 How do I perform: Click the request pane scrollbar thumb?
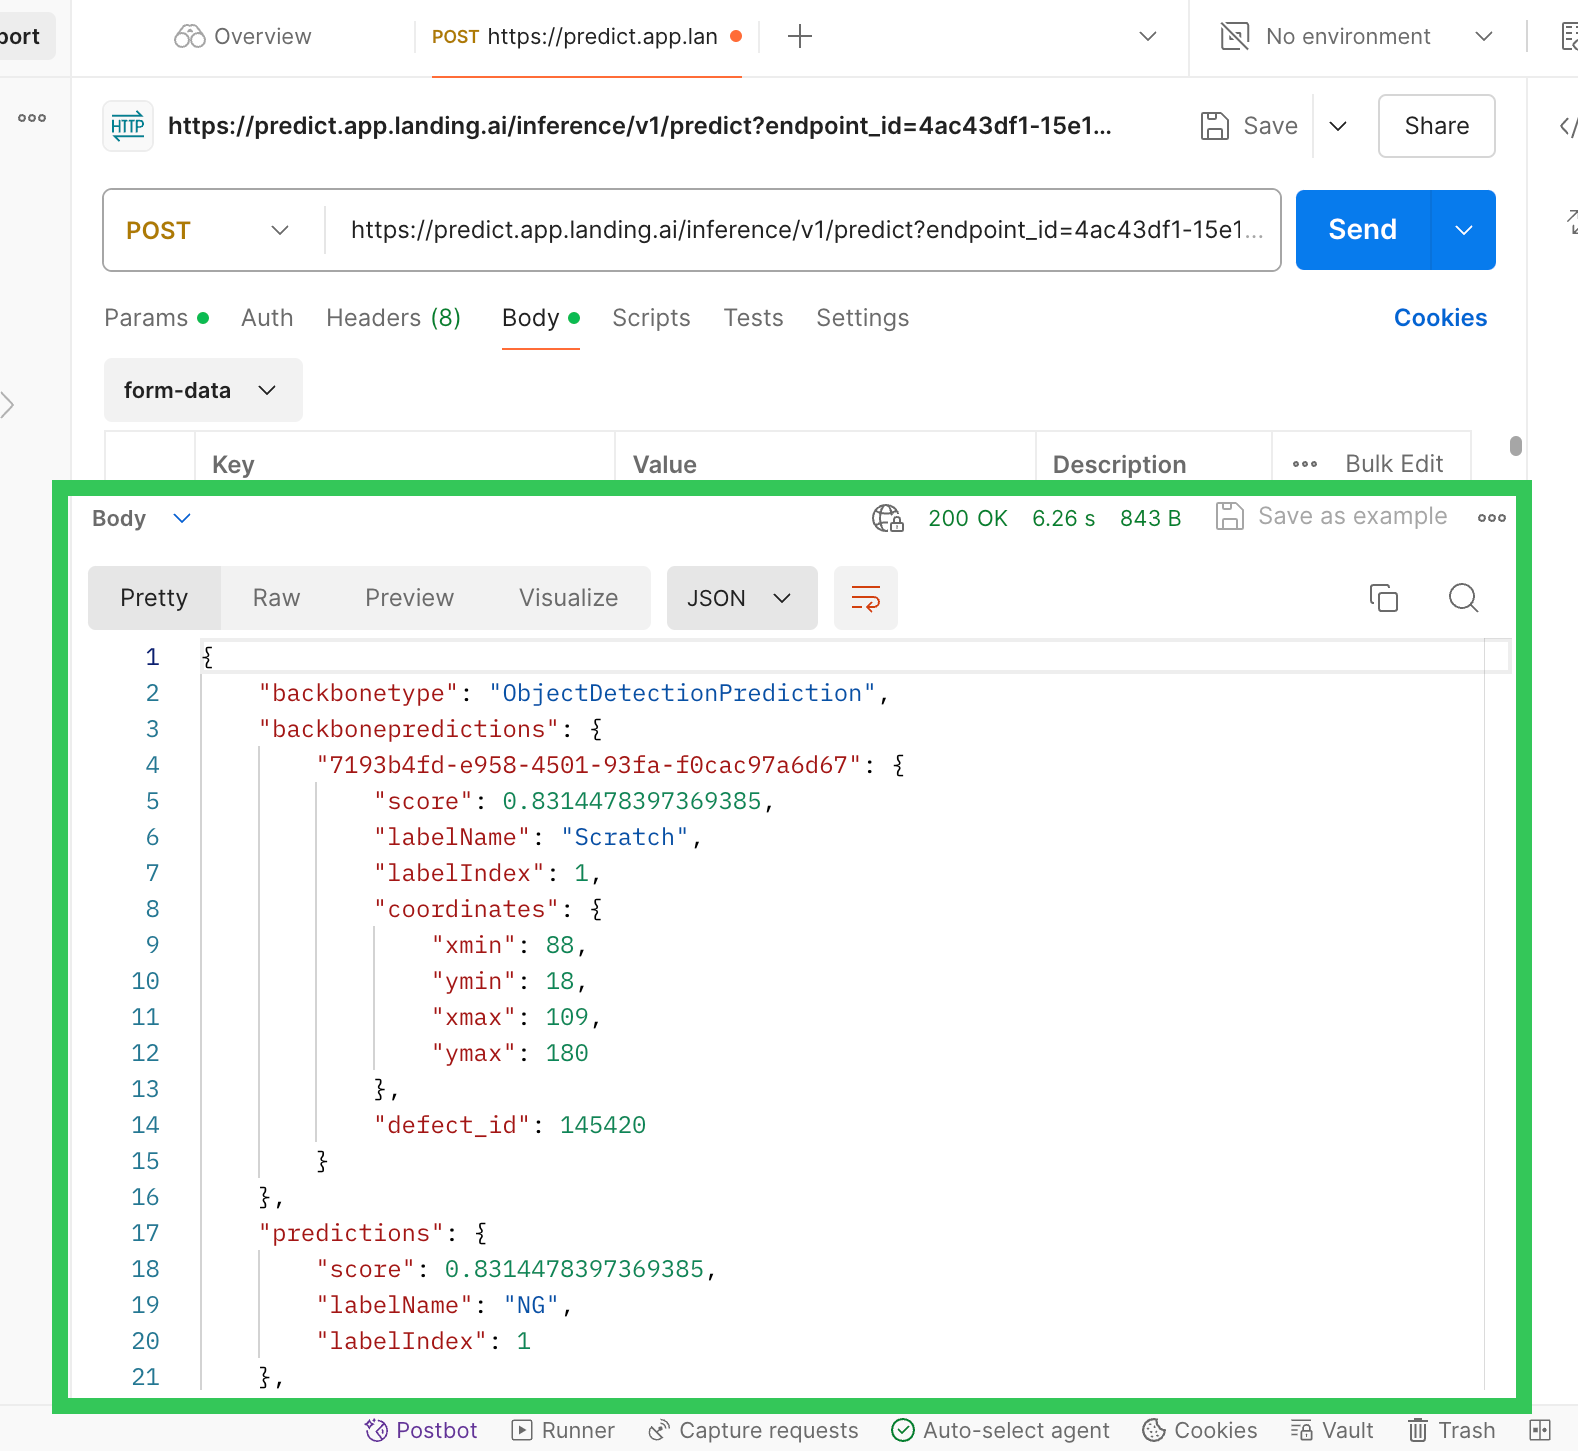pyautogui.click(x=1516, y=446)
